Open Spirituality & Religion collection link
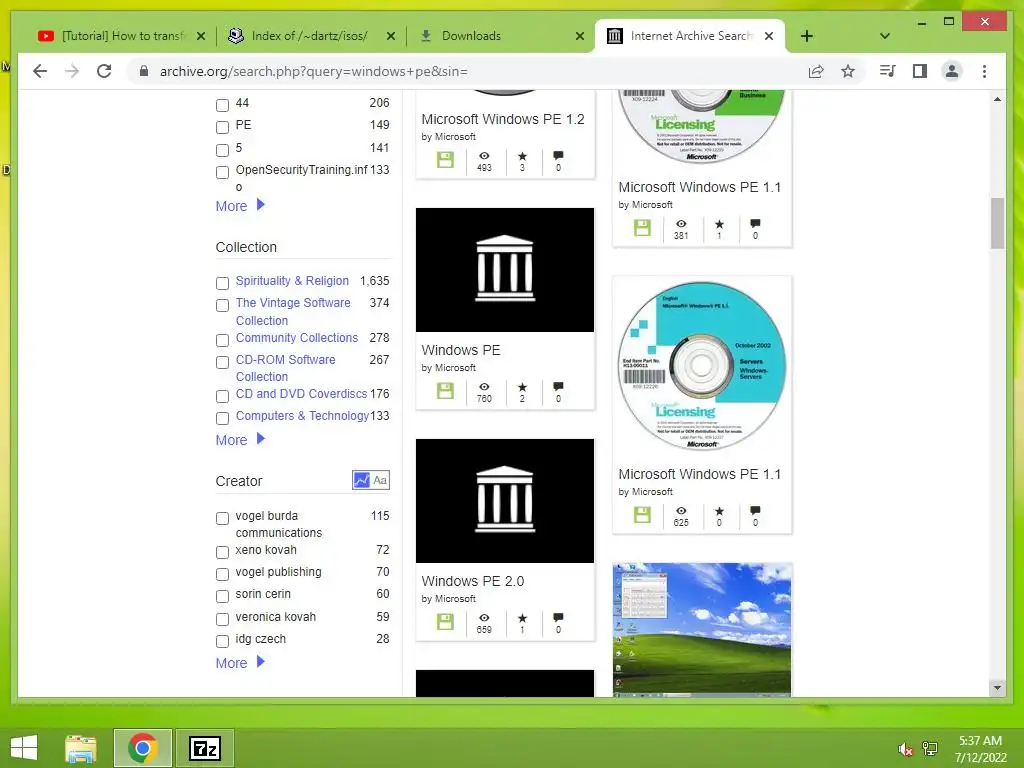 (292, 280)
